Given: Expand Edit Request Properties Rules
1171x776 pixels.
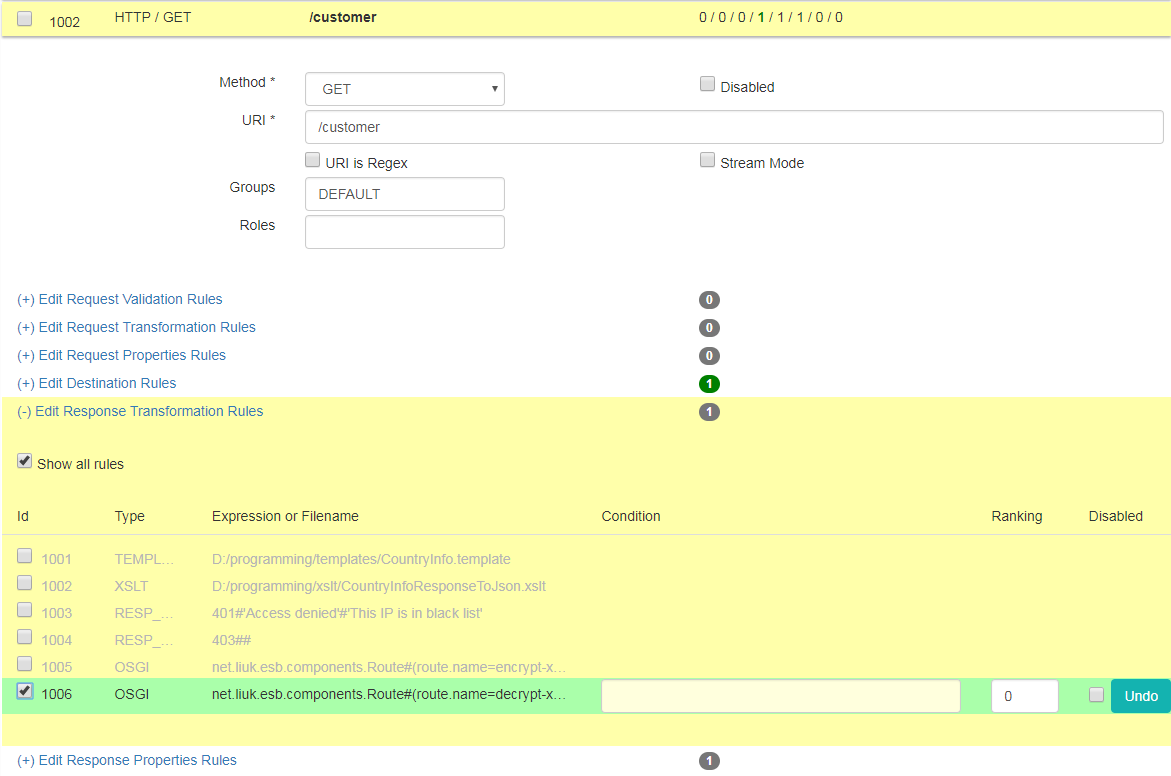Looking at the screenshot, I should (121, 355).
